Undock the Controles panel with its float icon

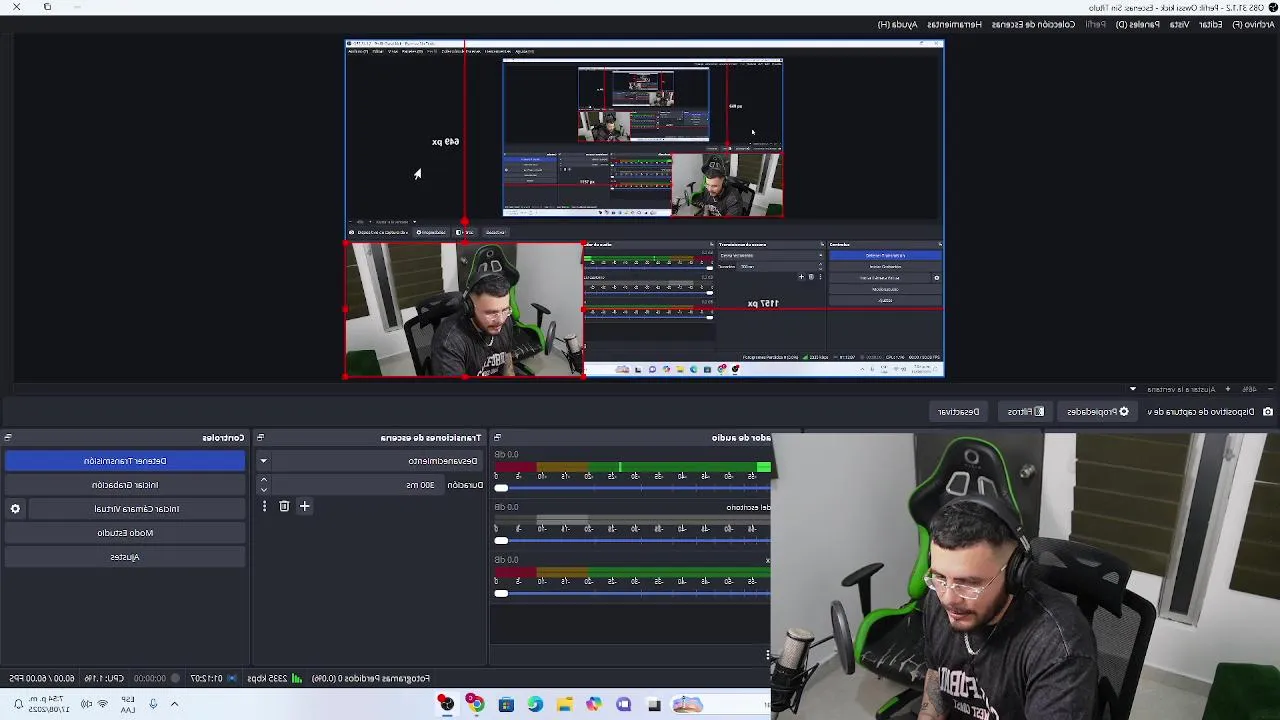8,437
